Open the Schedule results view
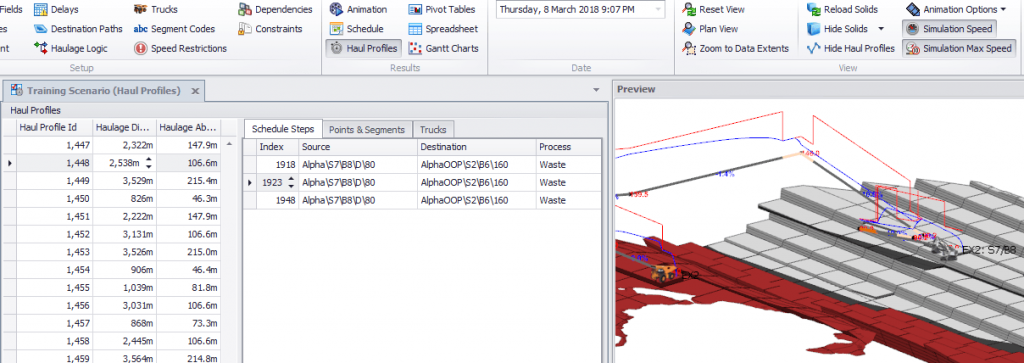Viewport: 1024px width, 363px height. pos(357,29)
